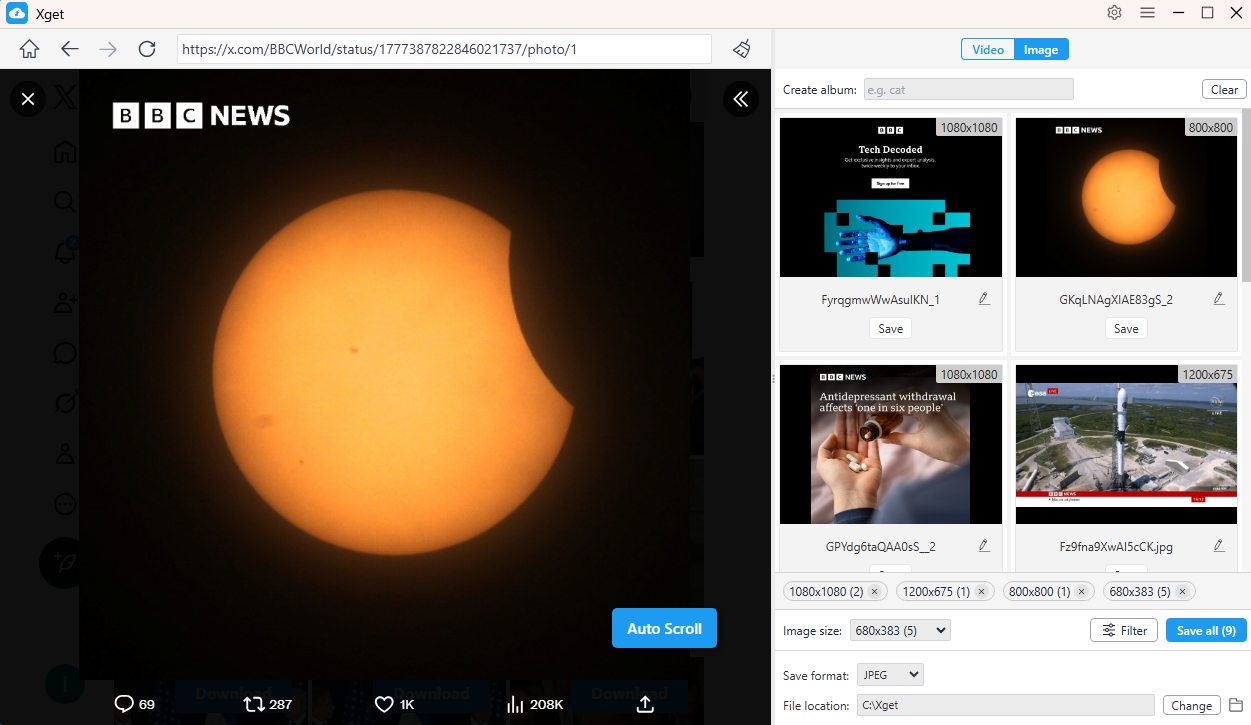Edit the Fz9fna9XwAI5cCK.jpg file name
Screen dimensions: 1251x725
tap(1219, 546)
